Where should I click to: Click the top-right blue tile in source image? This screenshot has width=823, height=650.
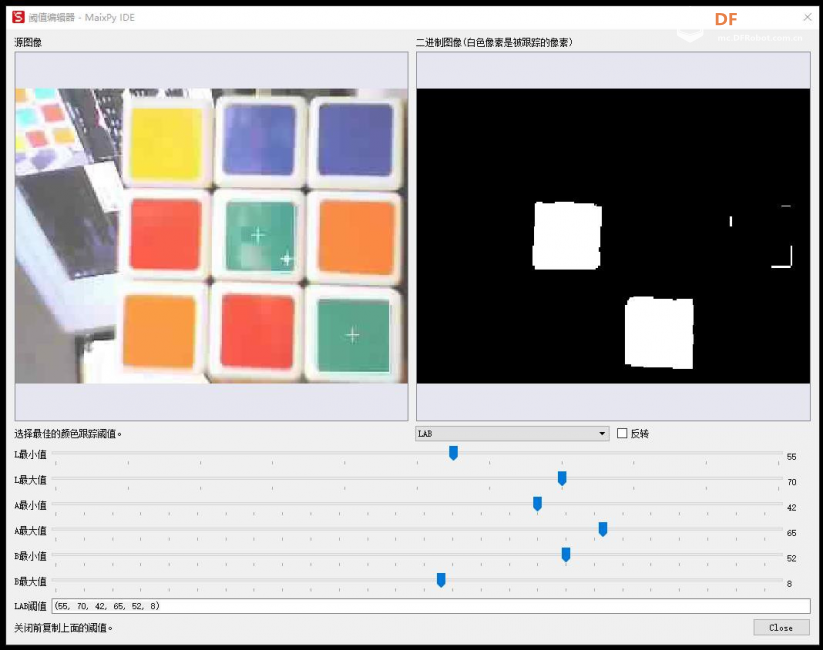point(355,139)
